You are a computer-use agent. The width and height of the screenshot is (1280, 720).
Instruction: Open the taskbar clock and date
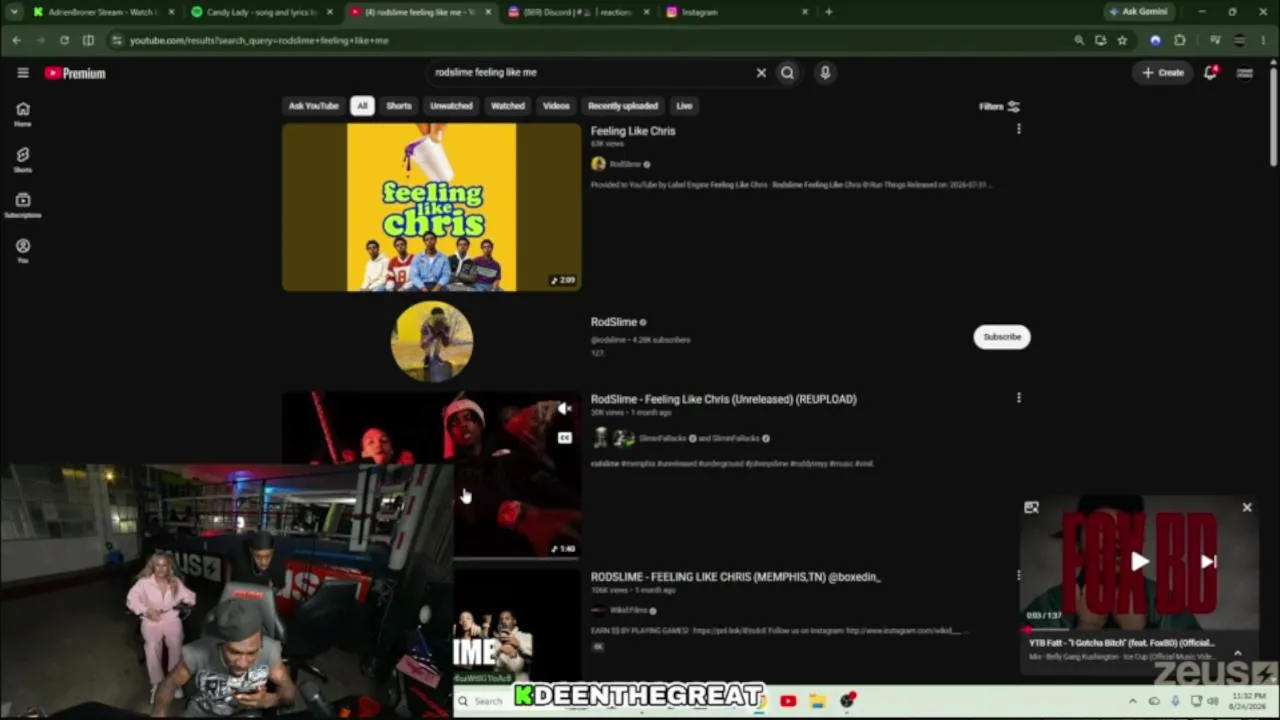tap(1248, 700)
